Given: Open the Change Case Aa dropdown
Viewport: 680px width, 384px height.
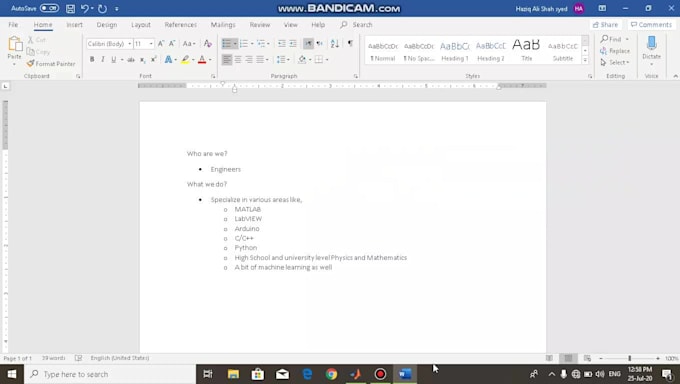Looking at the screenshot, I should (x=189, y=43).
